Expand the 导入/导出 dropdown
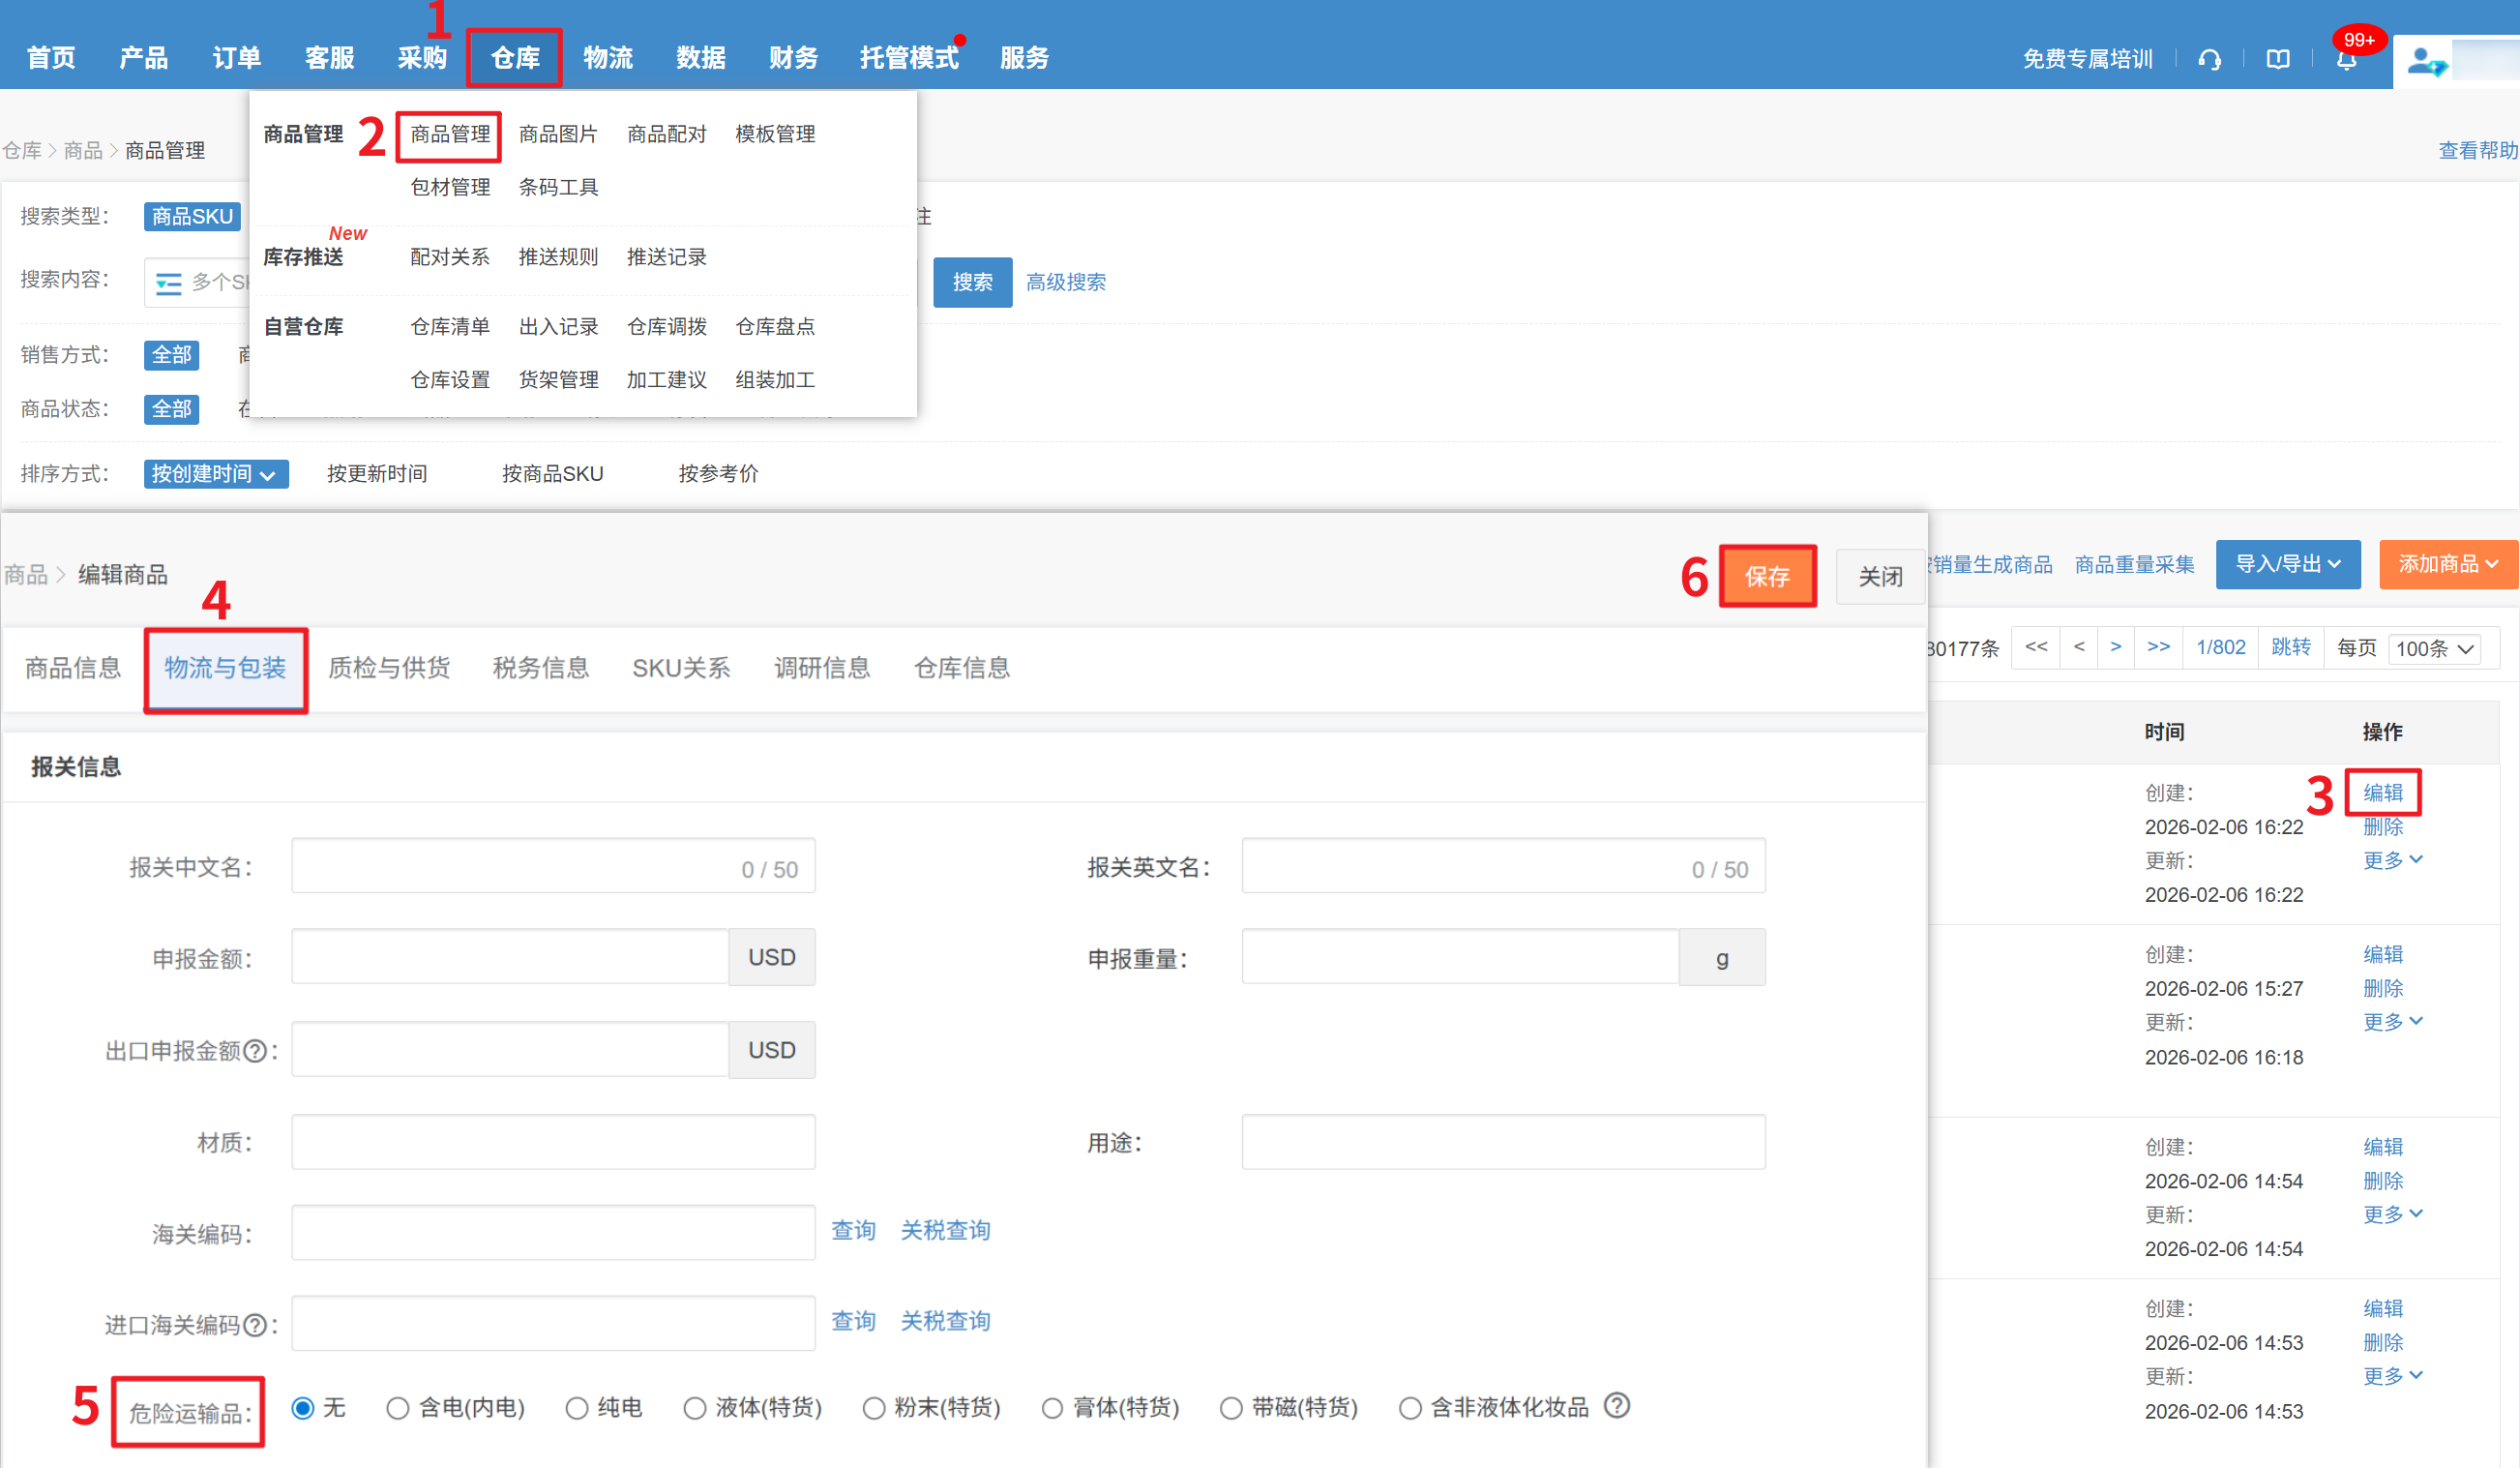2520x1468 pixels. (x=2287, y=564)
